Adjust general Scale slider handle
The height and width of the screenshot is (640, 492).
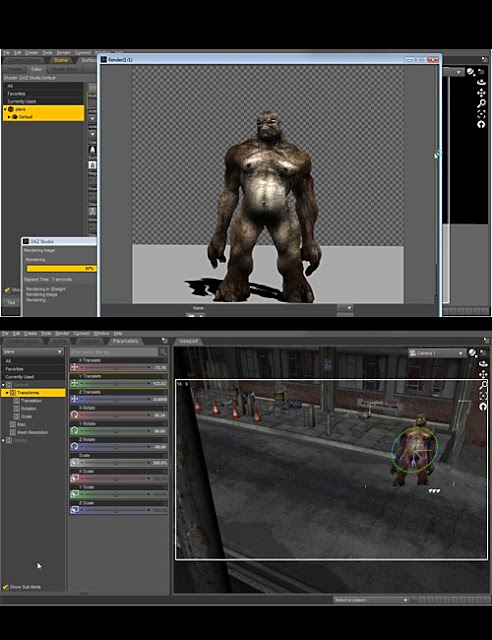[116, 462]
